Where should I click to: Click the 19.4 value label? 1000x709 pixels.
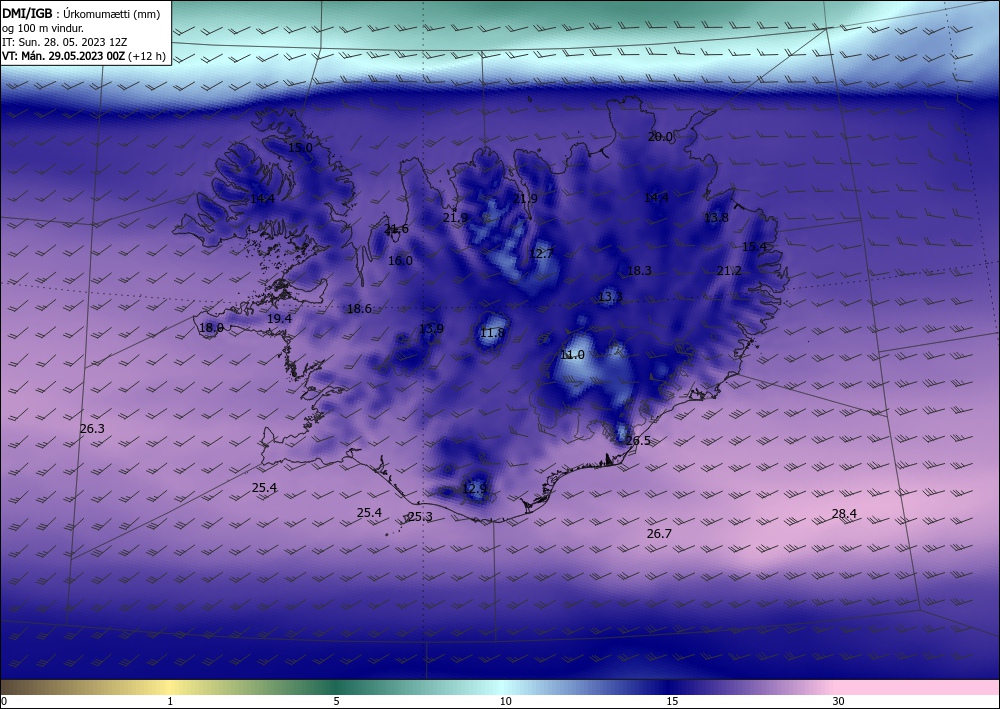click(279, 318)
